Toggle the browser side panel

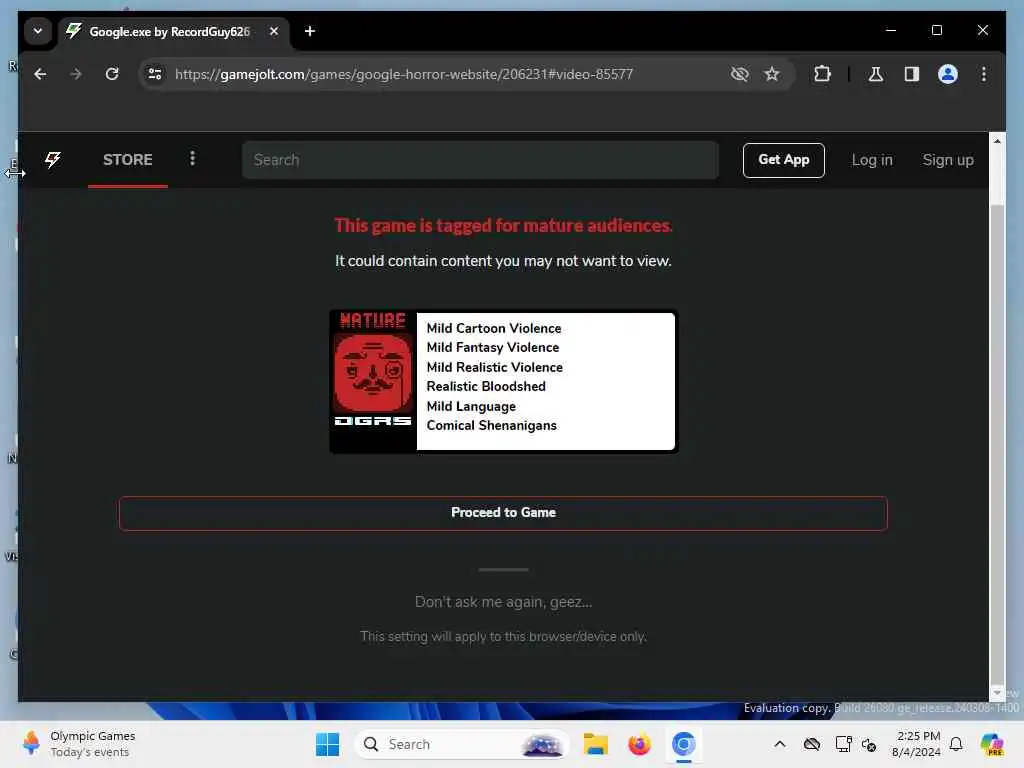912,74
